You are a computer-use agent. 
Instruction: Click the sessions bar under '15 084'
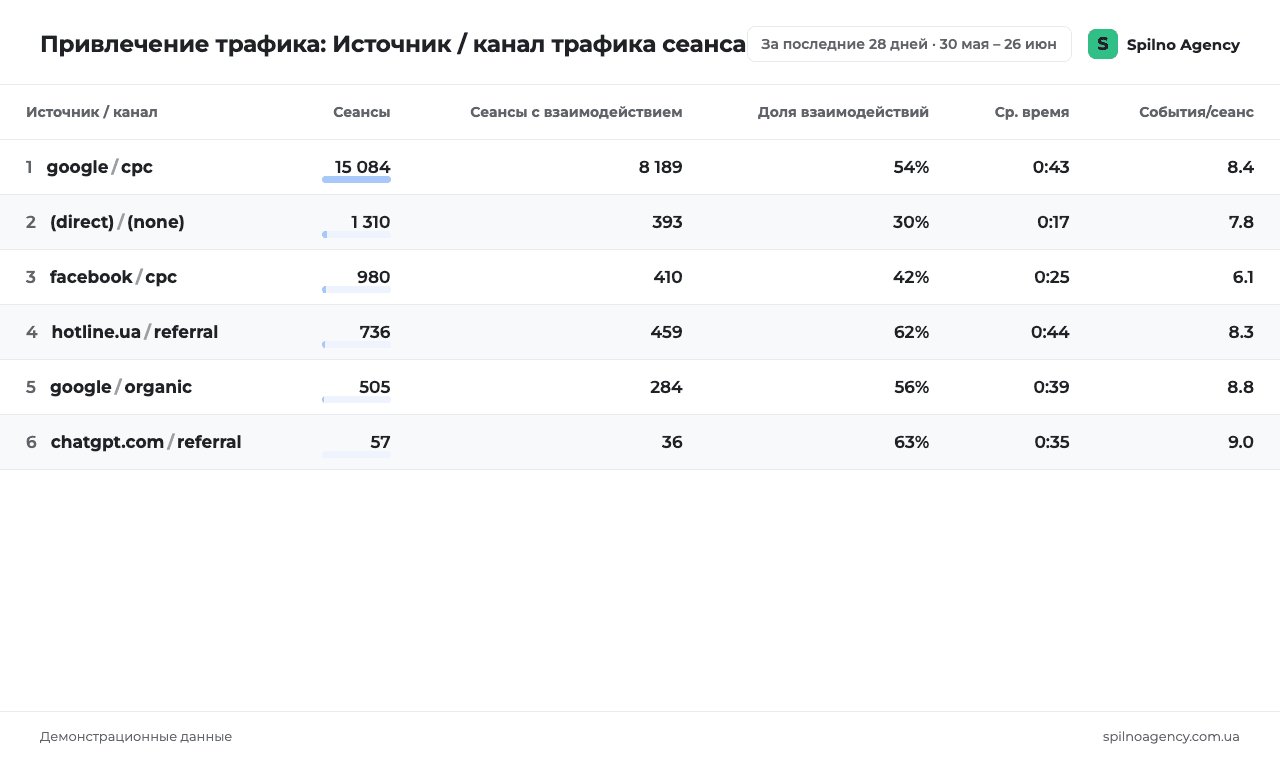pos(356,180)
